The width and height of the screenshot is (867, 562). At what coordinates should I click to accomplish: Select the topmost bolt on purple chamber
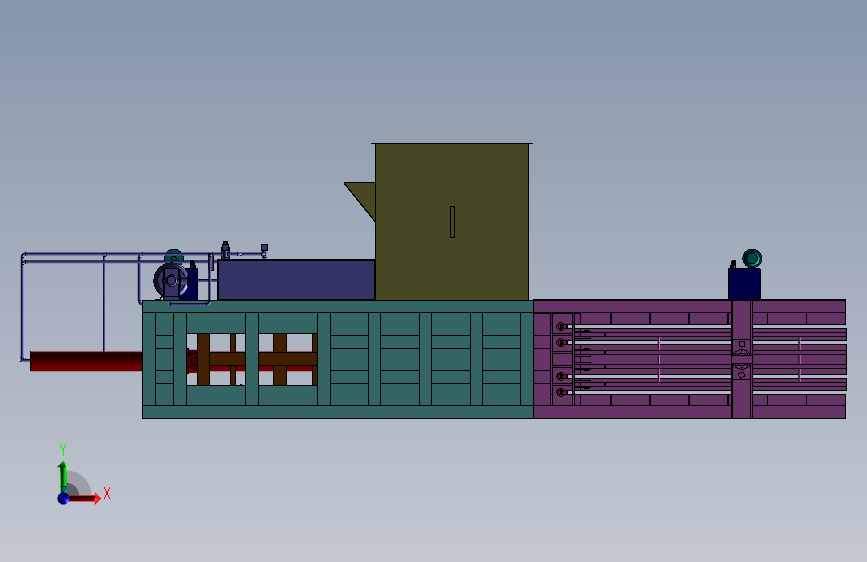(x=561, y=326)
